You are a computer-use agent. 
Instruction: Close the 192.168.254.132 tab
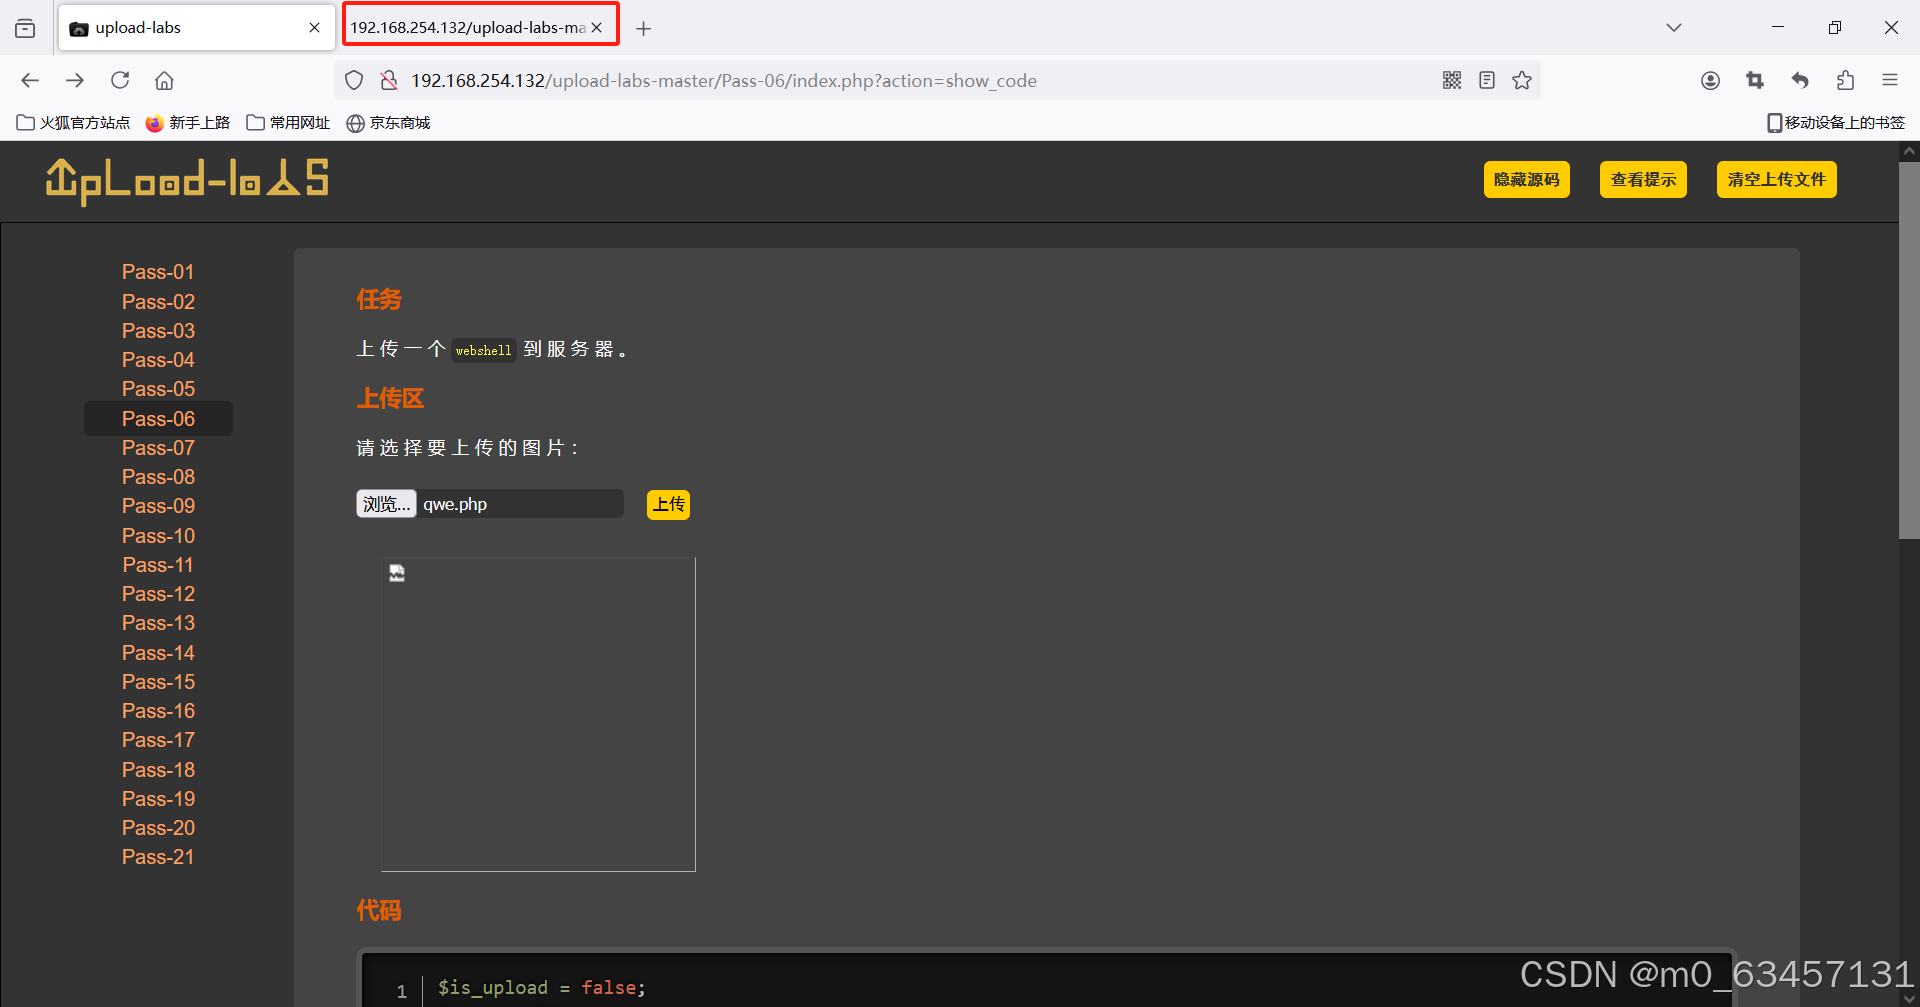click(597, 28)
